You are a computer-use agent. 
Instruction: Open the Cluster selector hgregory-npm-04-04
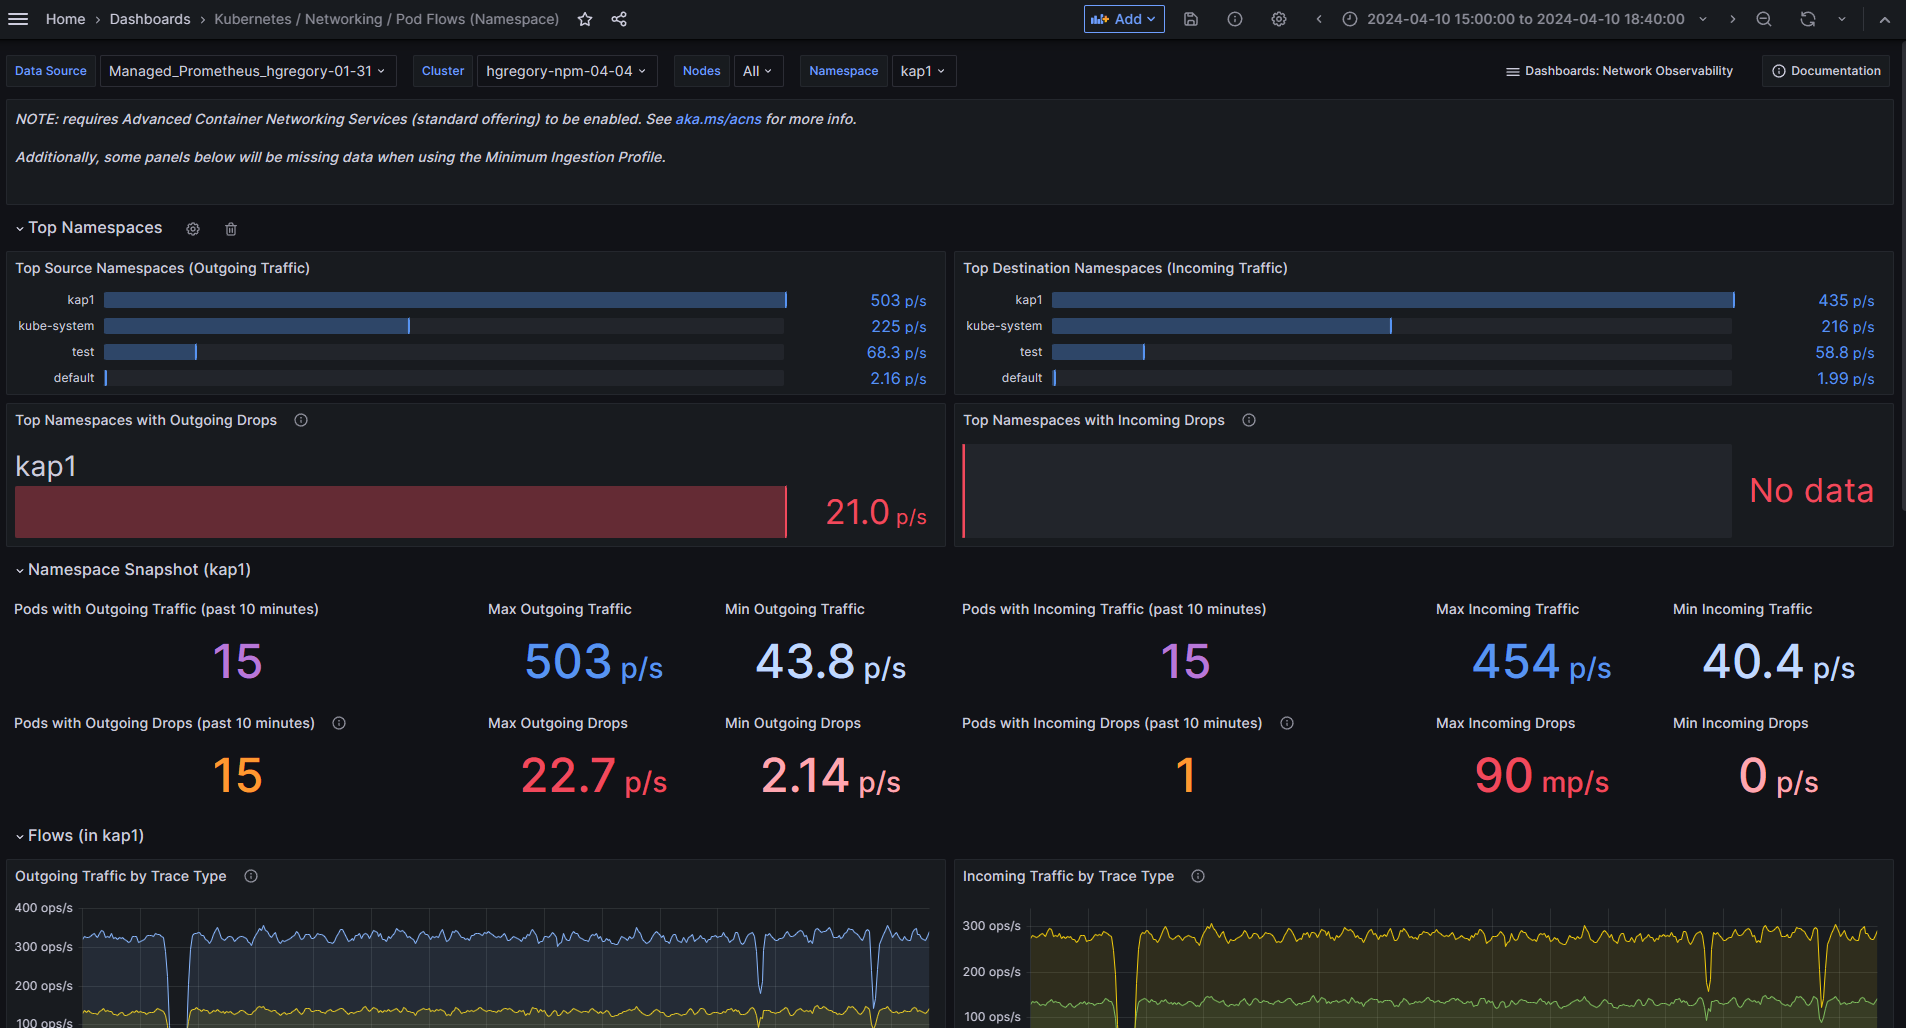pos(566,71)
